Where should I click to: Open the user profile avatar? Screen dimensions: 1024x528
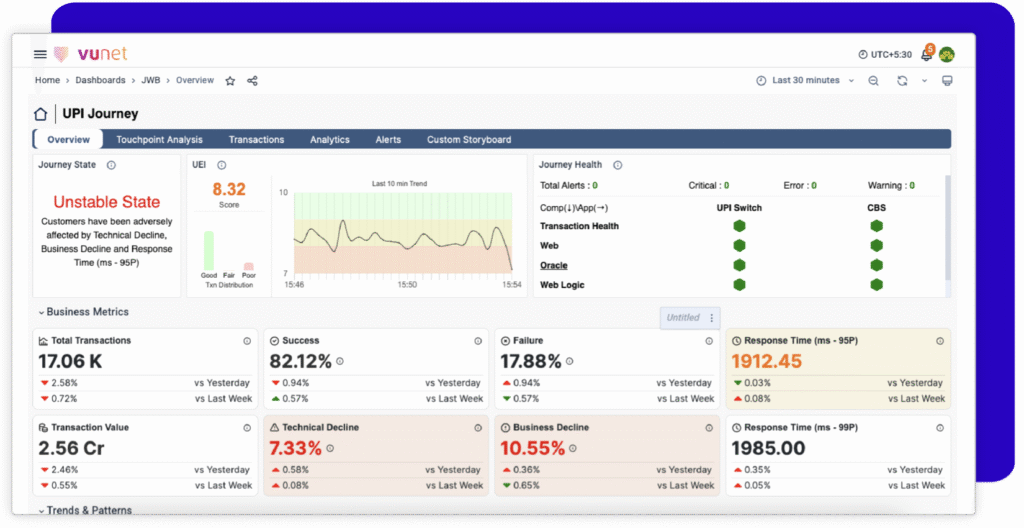click(x=946, y=54)
